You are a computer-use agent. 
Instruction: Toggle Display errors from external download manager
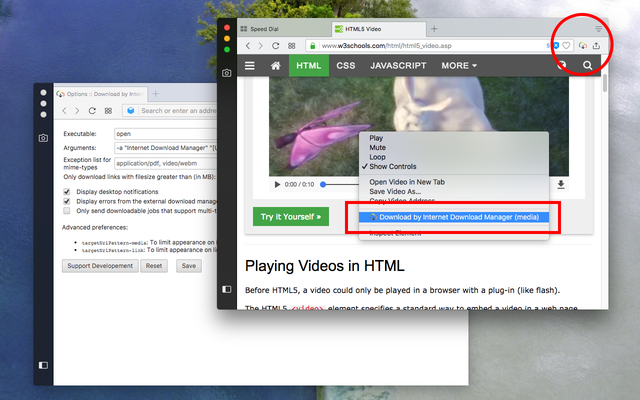(x=67, y=201)
